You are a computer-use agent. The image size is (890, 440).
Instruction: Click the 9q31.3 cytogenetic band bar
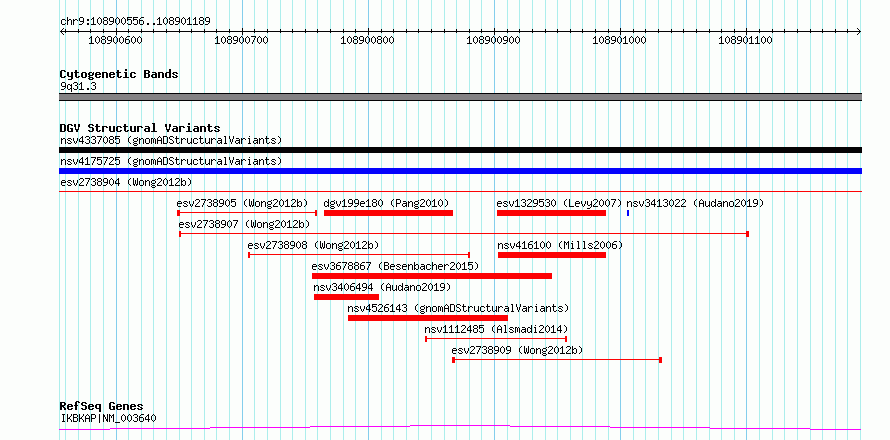click(460, 97)
